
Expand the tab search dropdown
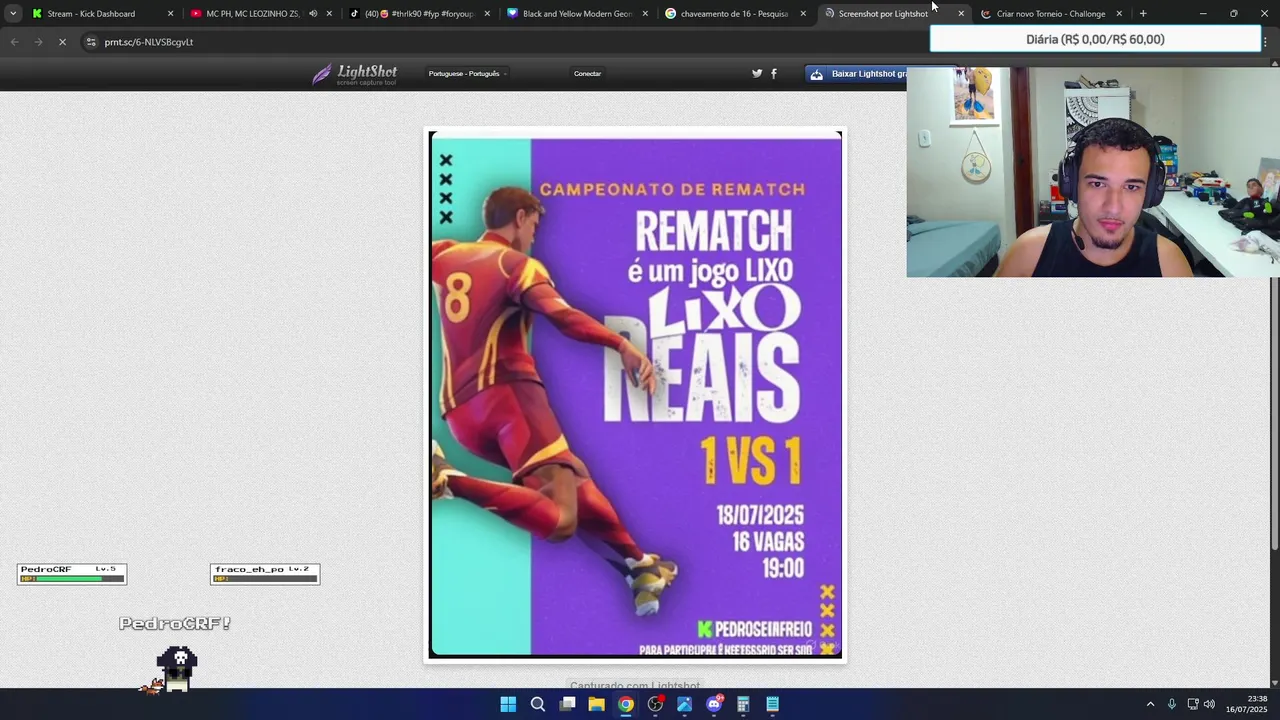(x=12, y=14)
